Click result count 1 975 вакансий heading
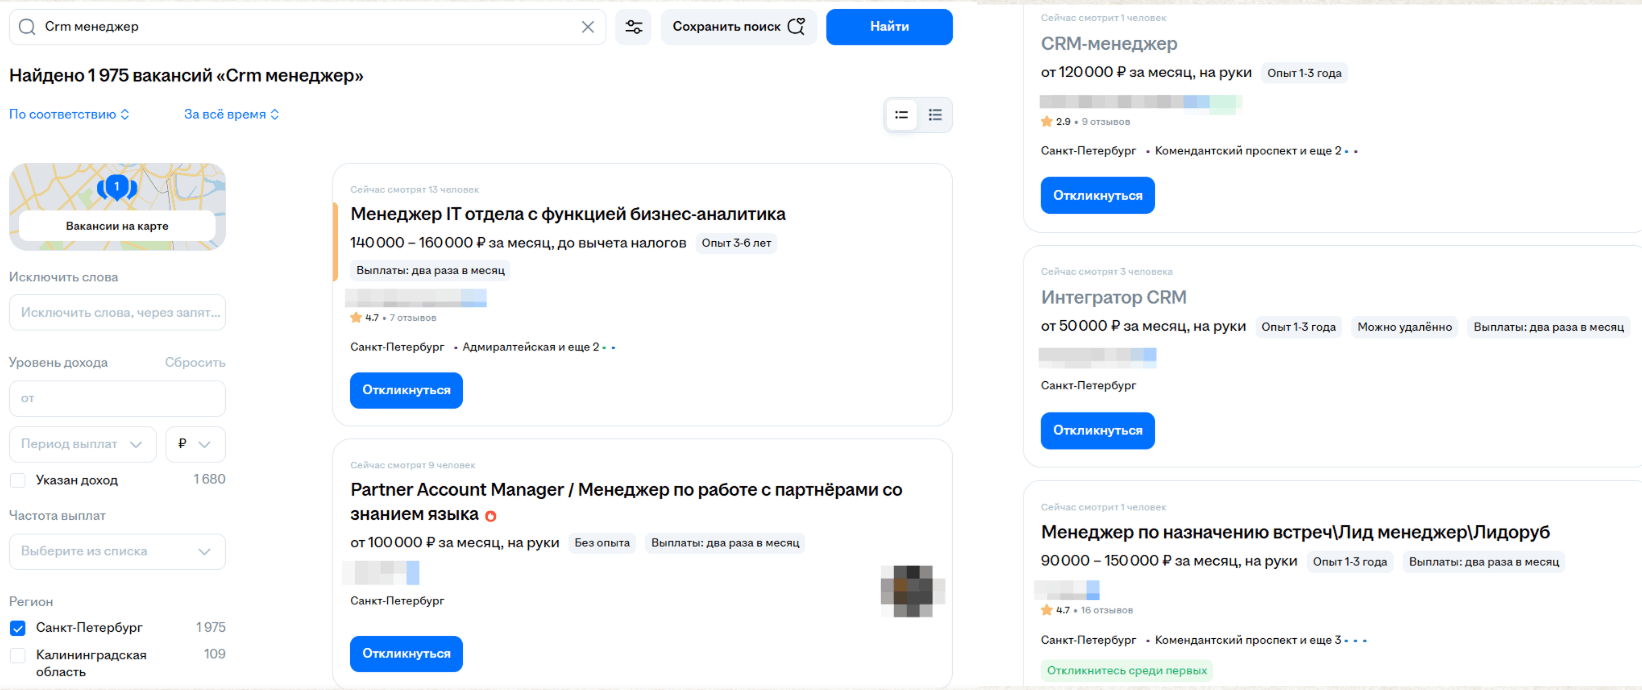The image size is (1642, 690). click(x=186, y=75)
